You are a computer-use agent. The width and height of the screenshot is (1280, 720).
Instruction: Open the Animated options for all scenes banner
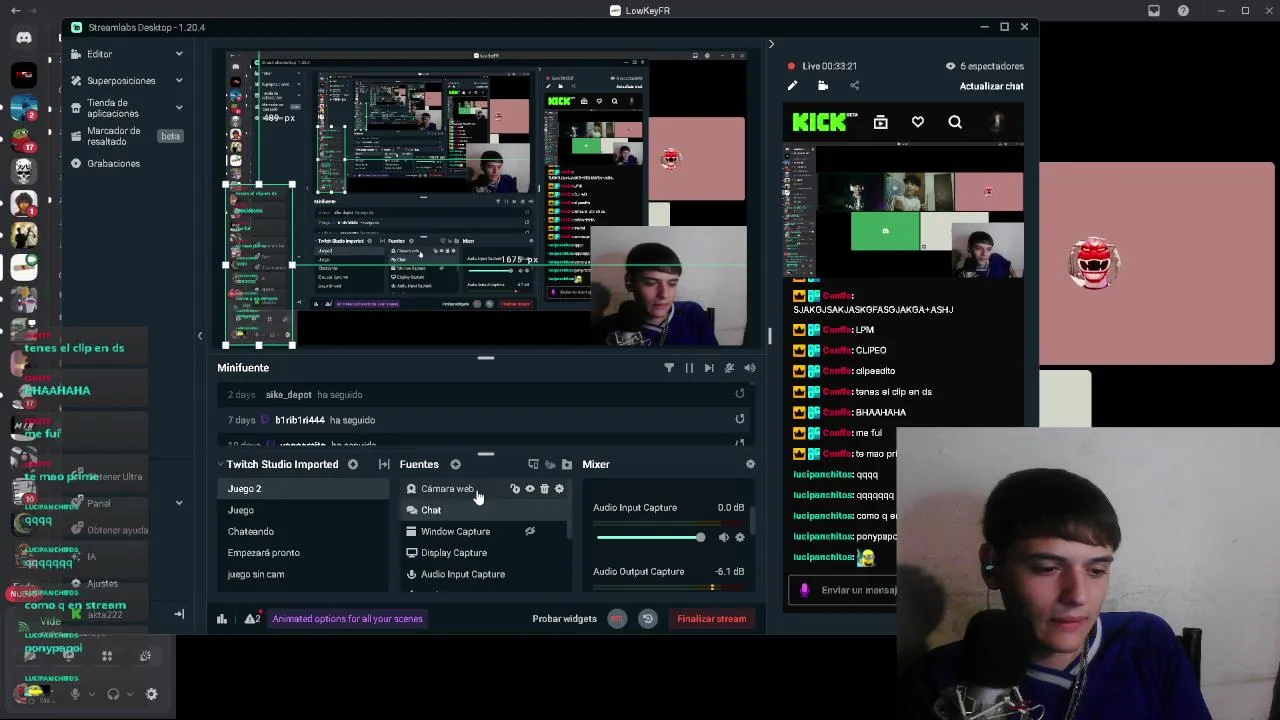coord(347,619)
